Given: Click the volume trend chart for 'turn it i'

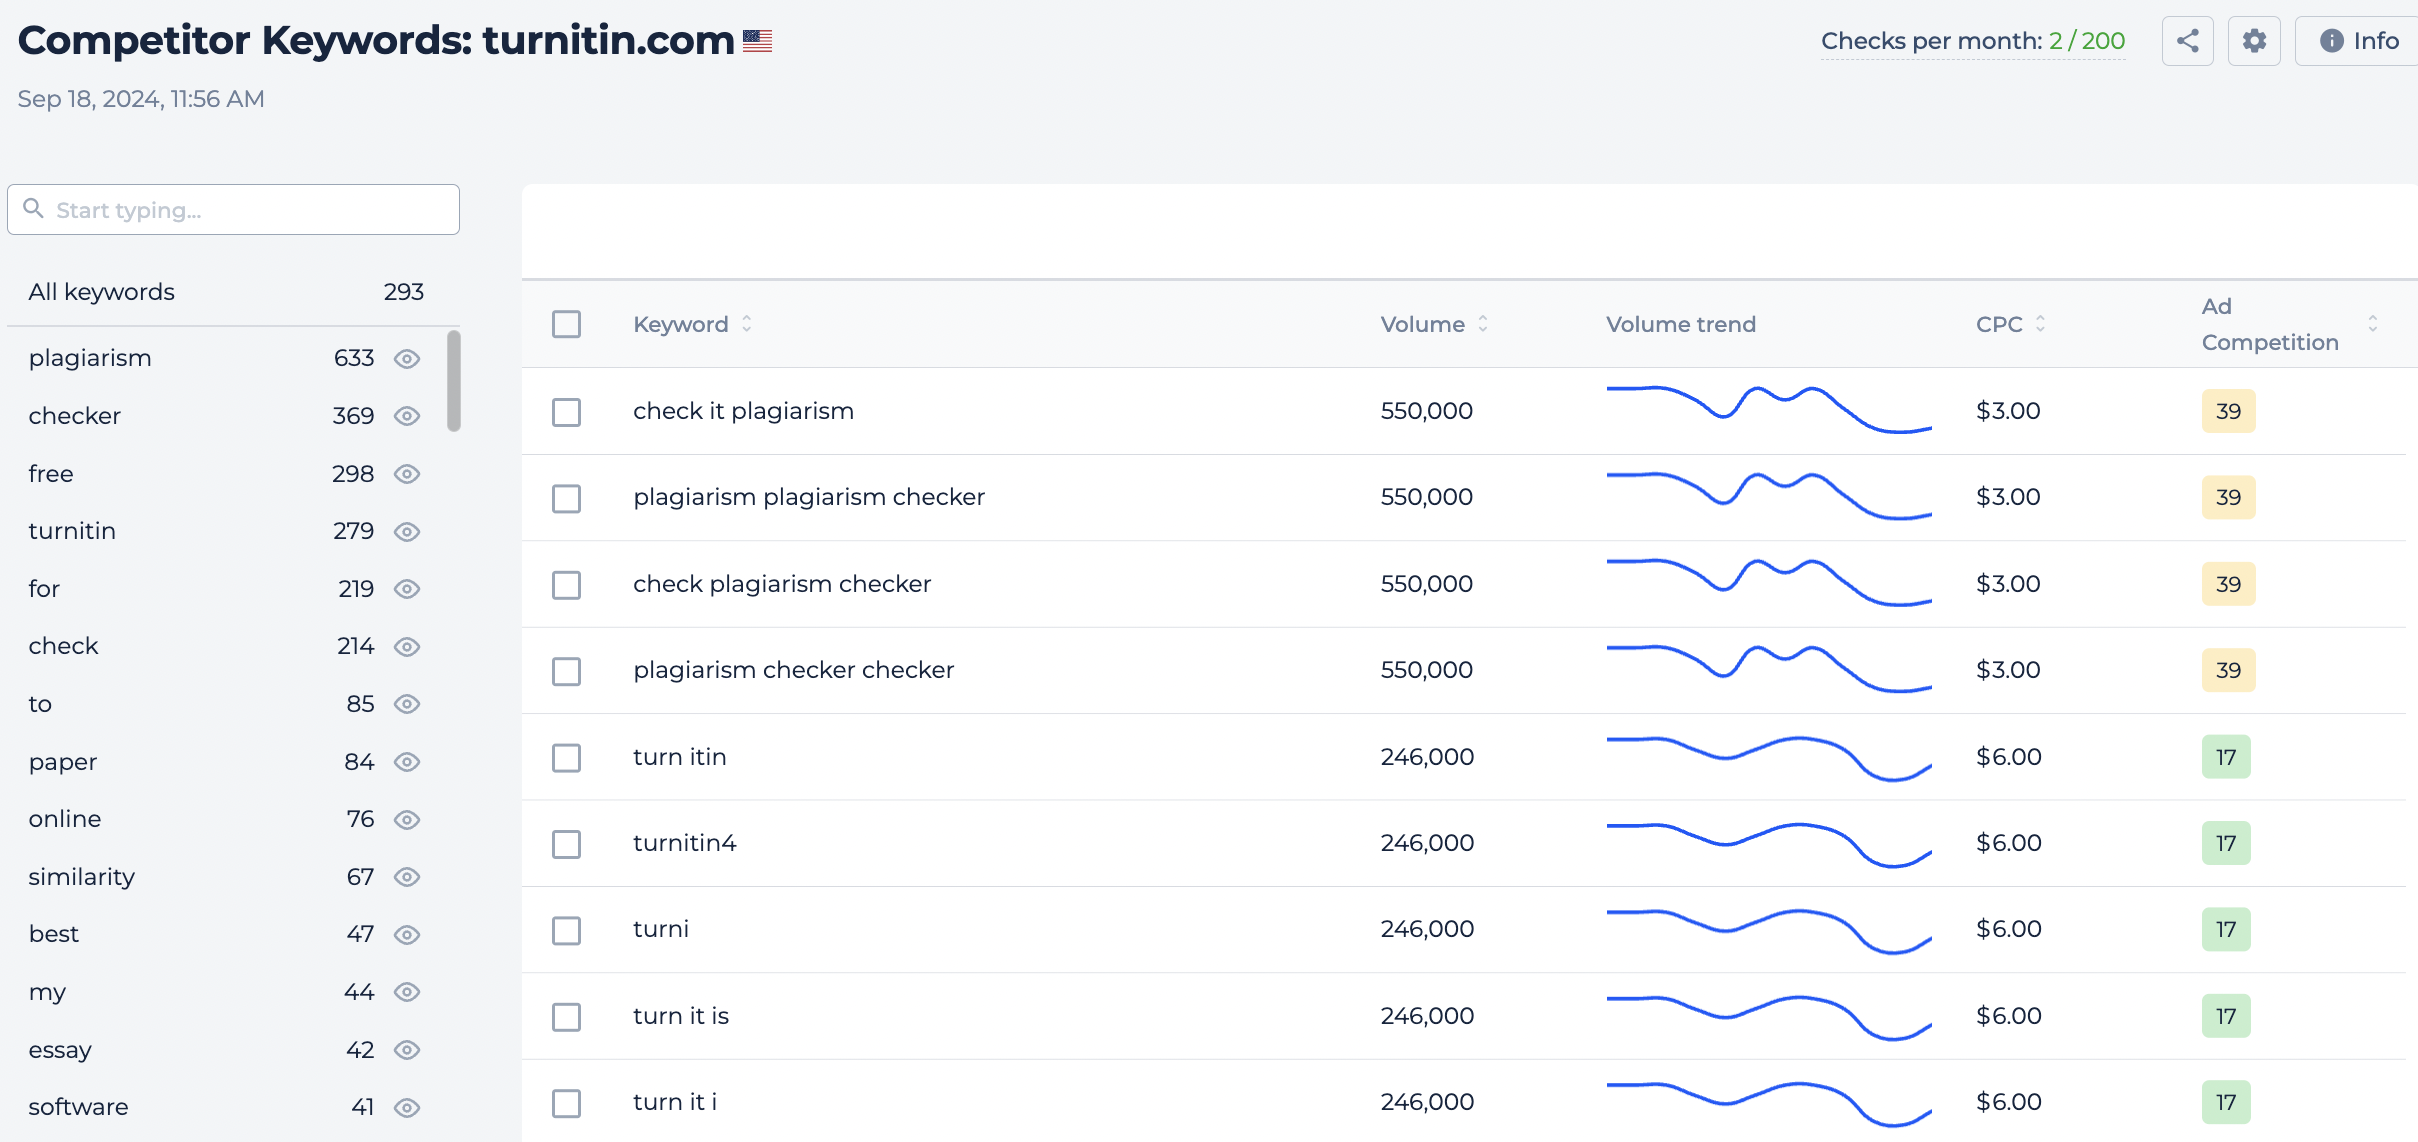Looking at the screenshot, I should point(1769,1103).
